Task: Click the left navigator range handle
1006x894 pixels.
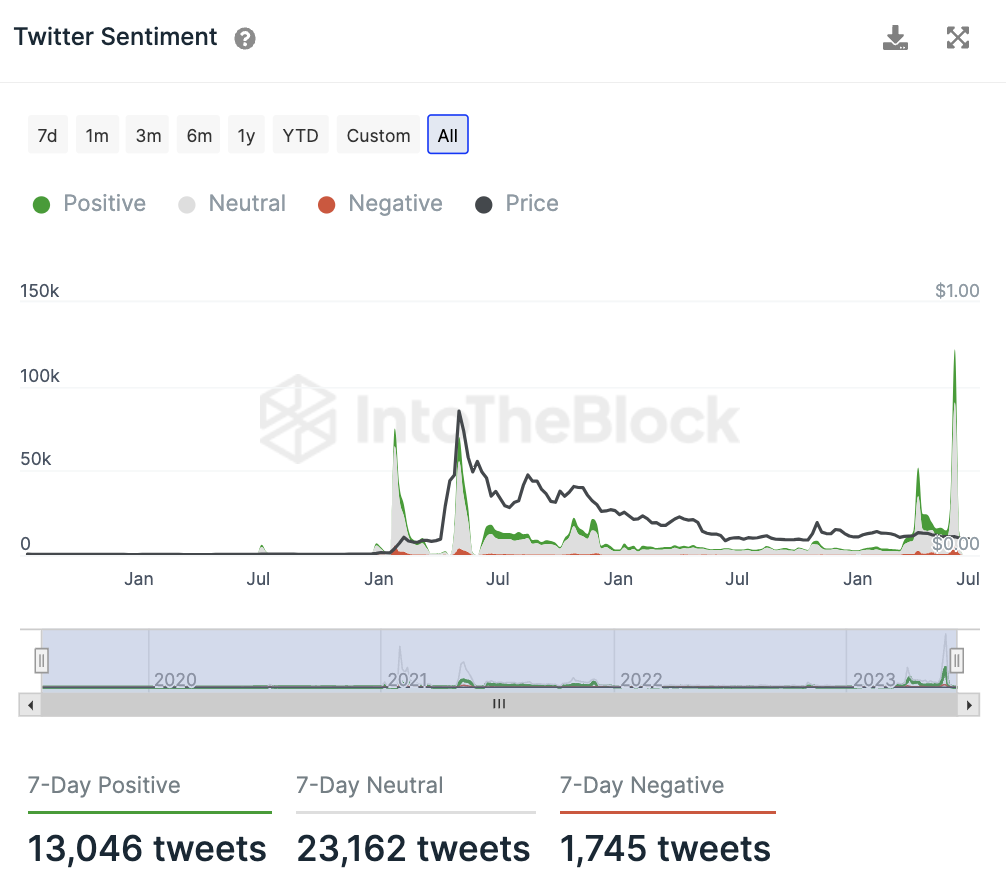Action: click(x=41, y=660)
